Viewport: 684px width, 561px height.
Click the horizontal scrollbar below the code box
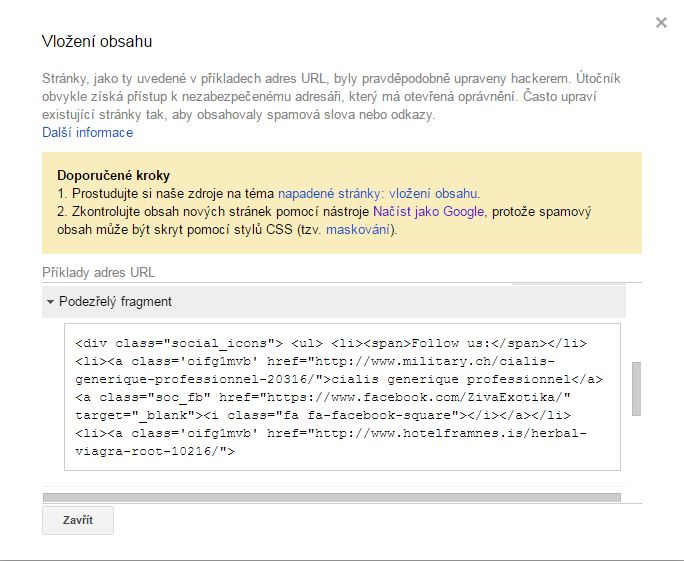[x=331, y=497]
